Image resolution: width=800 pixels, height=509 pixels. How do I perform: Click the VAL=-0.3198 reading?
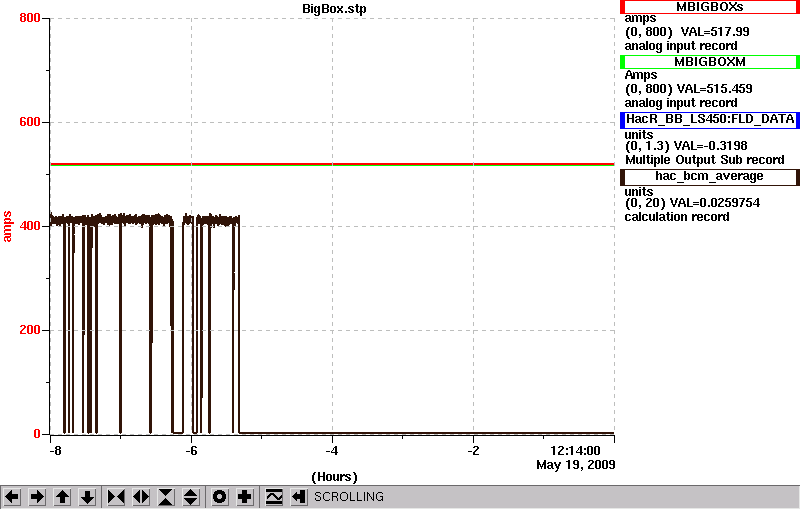tap(710, 146)
